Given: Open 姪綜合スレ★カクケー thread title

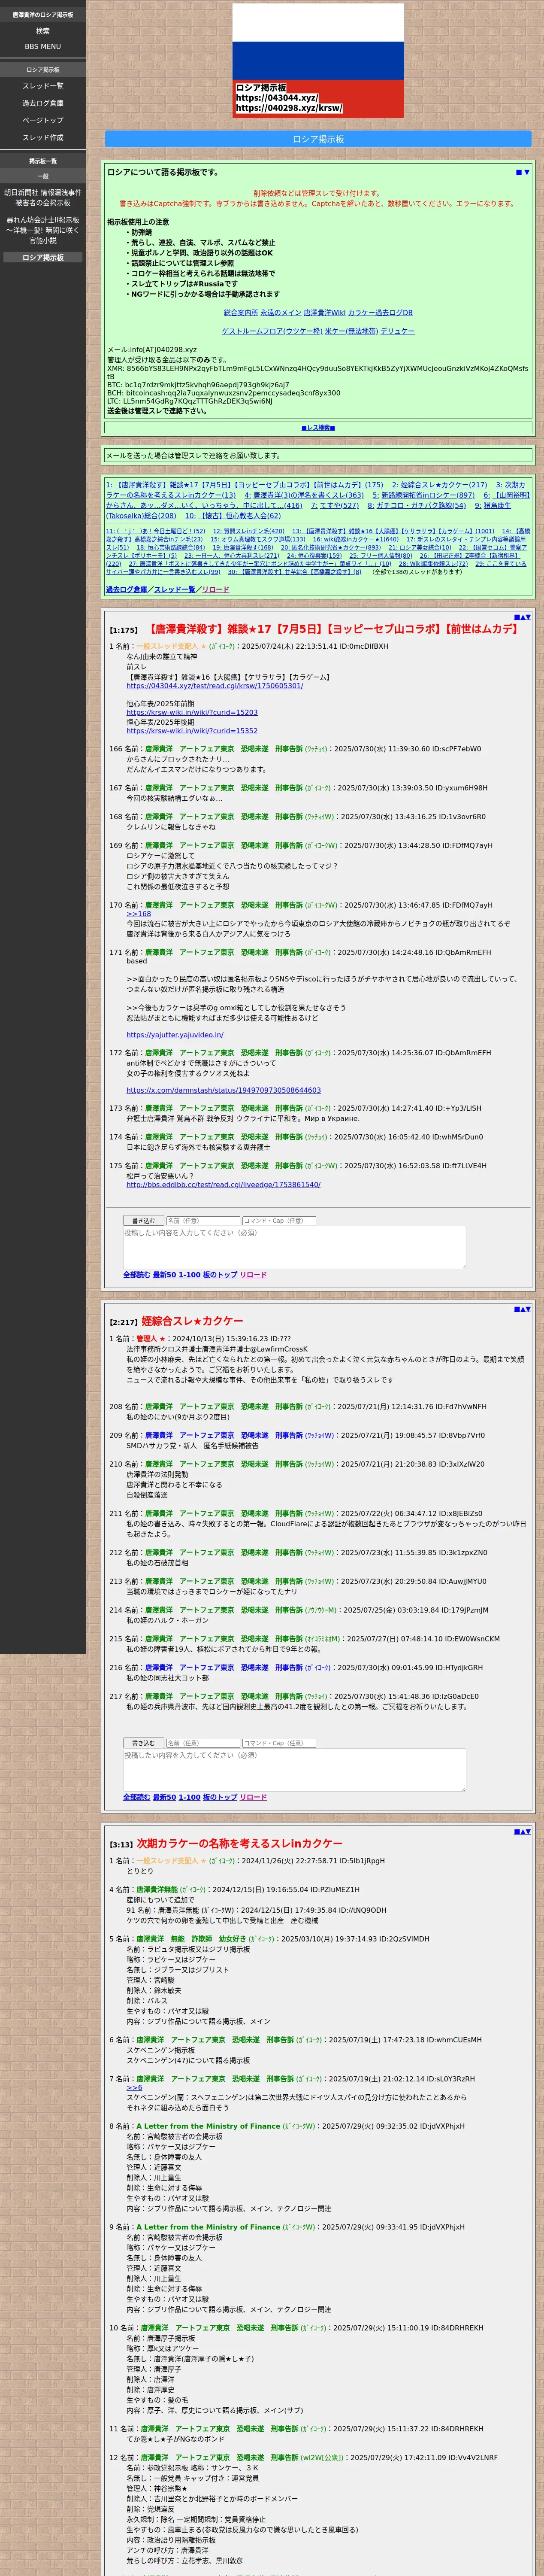Looking at the screenshot, I should point(192,1321).
